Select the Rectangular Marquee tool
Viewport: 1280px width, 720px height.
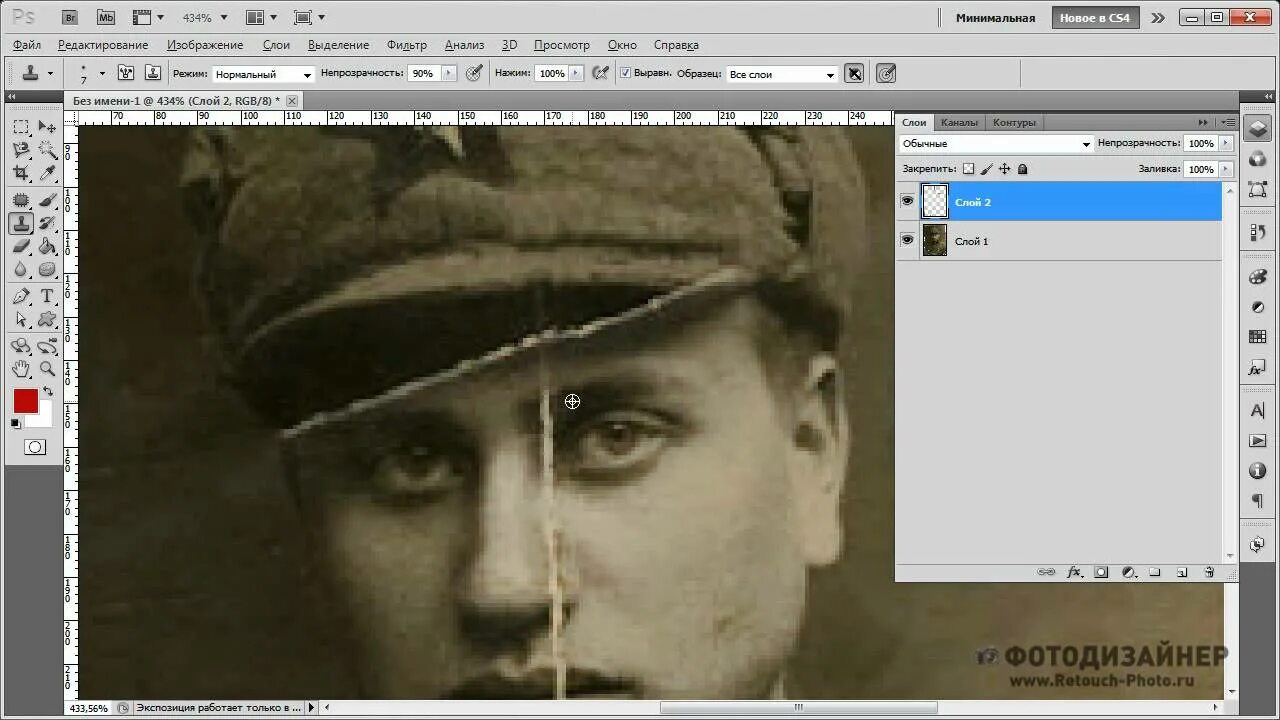[21, 127]
